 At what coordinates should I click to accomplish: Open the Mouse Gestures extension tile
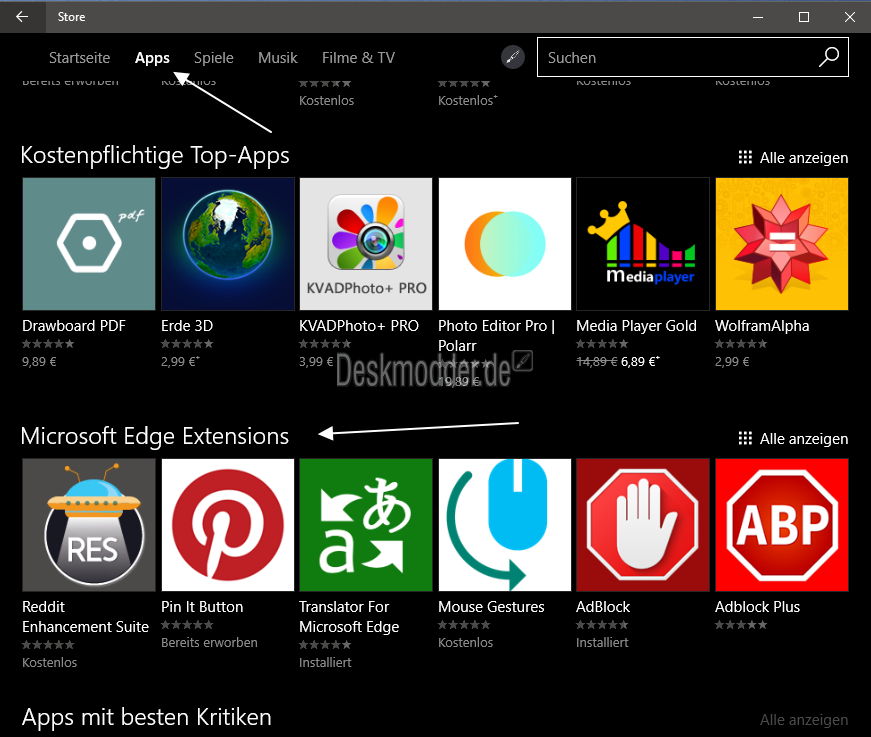(504, 525)
